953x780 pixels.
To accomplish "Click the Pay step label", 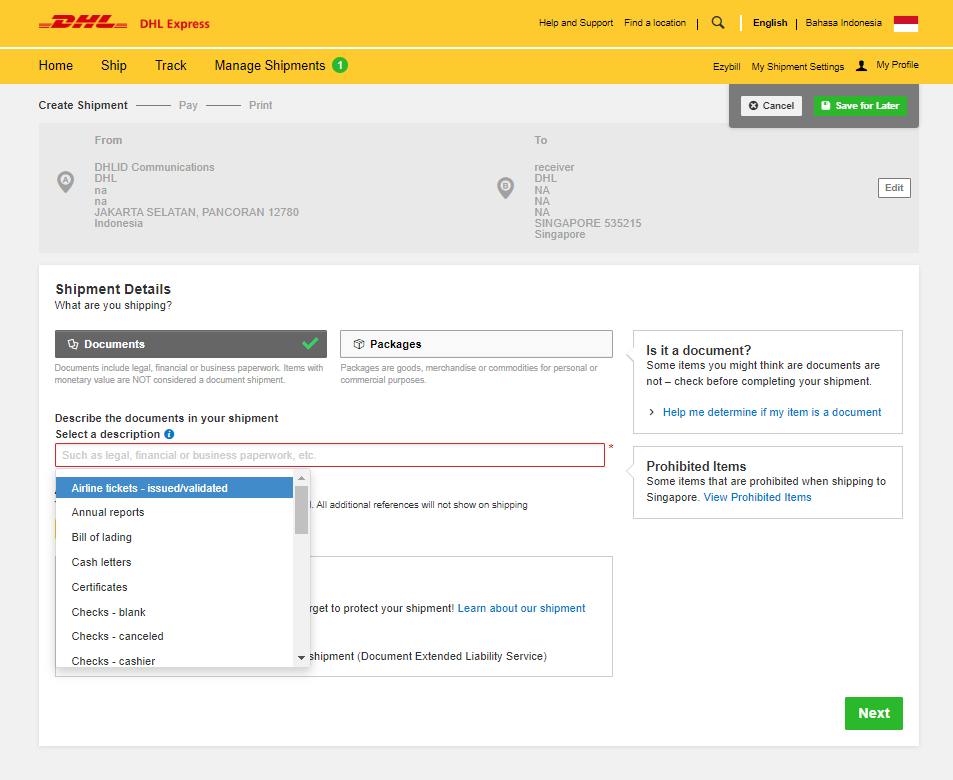I will tap(188, 105).
